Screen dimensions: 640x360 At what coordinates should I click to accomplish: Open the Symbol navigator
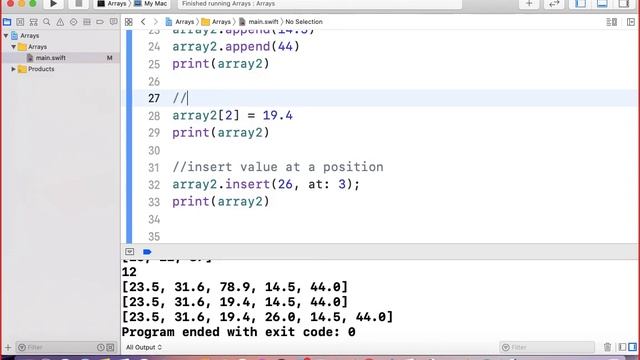(x=33, y=22)
